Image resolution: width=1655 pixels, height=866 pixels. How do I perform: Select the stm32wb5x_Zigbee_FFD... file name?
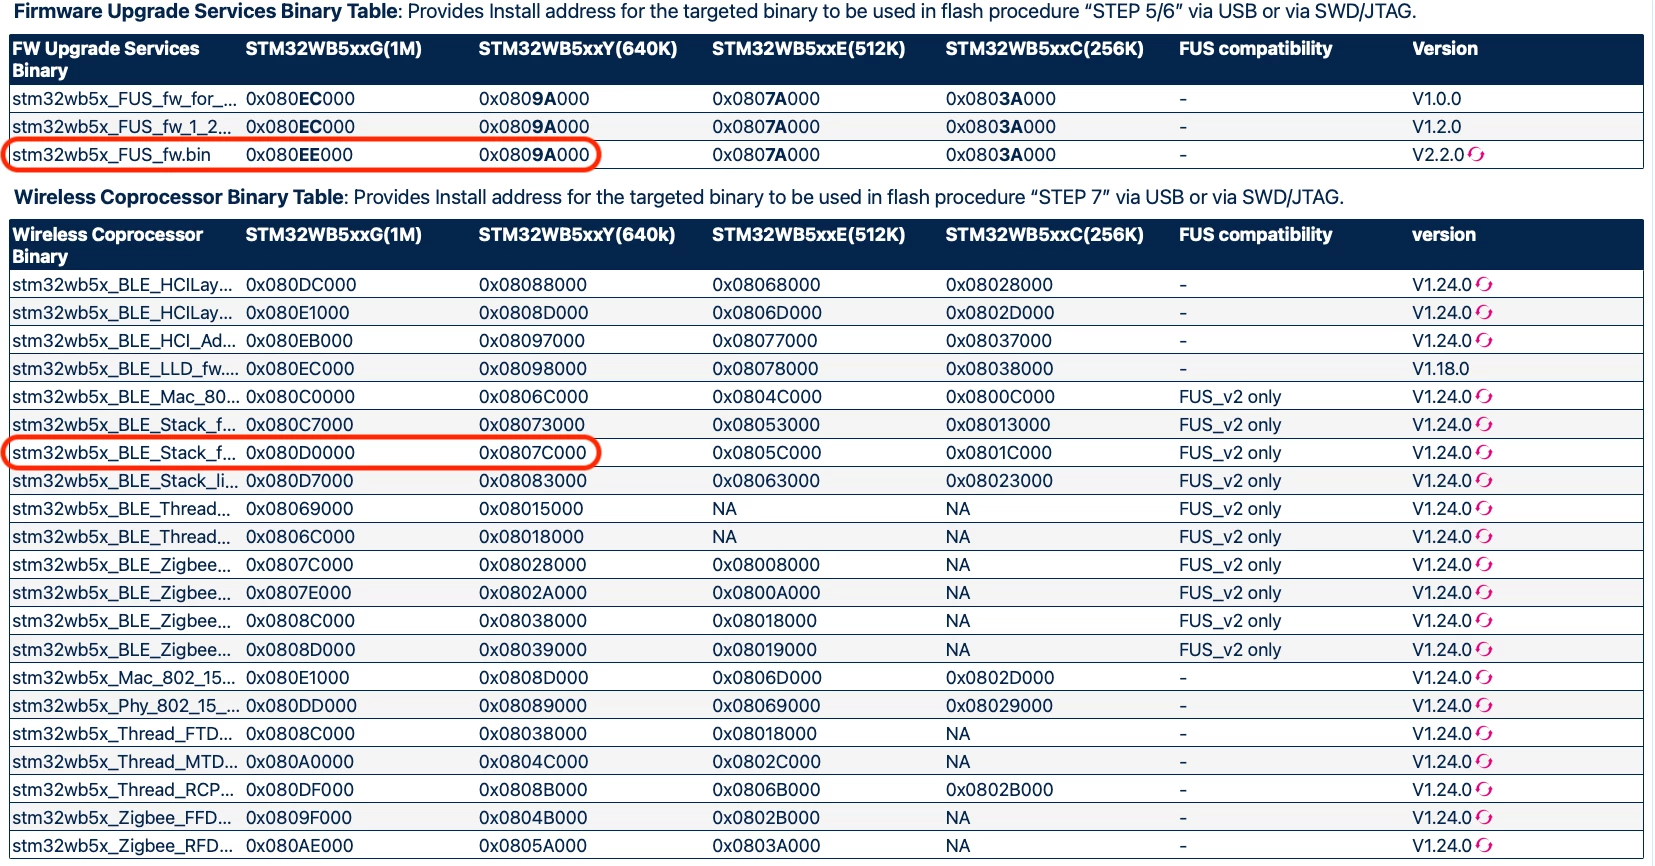(122, 817)
